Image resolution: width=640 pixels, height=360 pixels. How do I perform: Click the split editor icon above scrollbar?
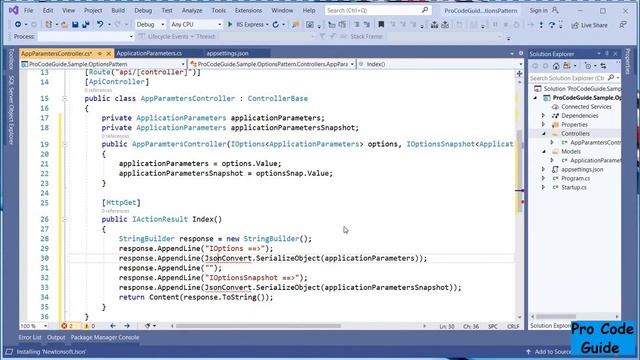[519, 74]
